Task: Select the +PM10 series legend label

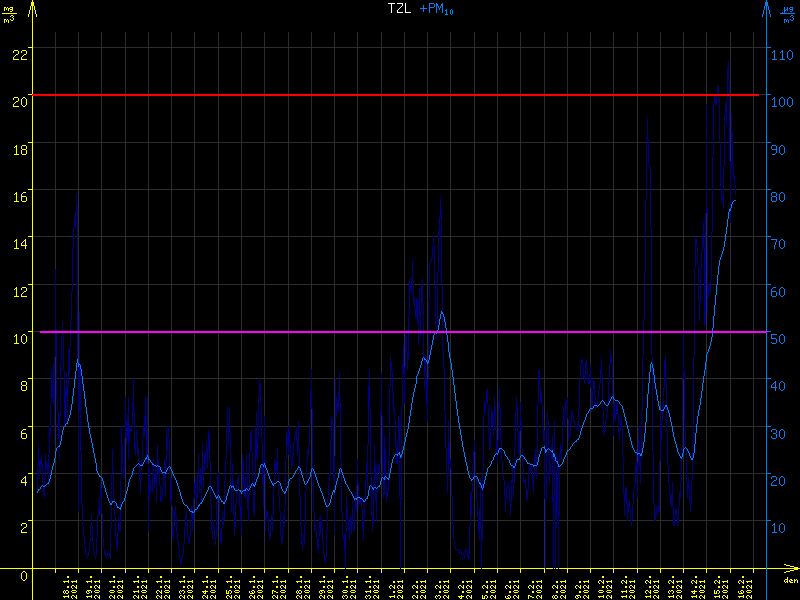Action: tap(433, 9)
